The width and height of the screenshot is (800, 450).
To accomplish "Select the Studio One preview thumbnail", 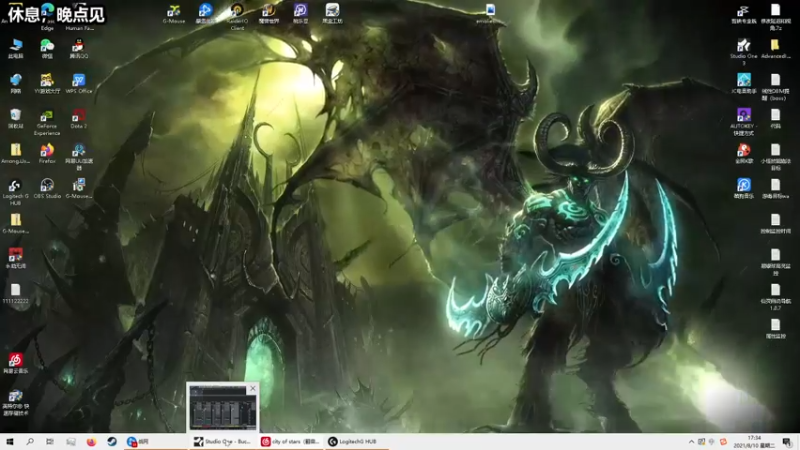I will pyautogui.click(x=222, y=407).
